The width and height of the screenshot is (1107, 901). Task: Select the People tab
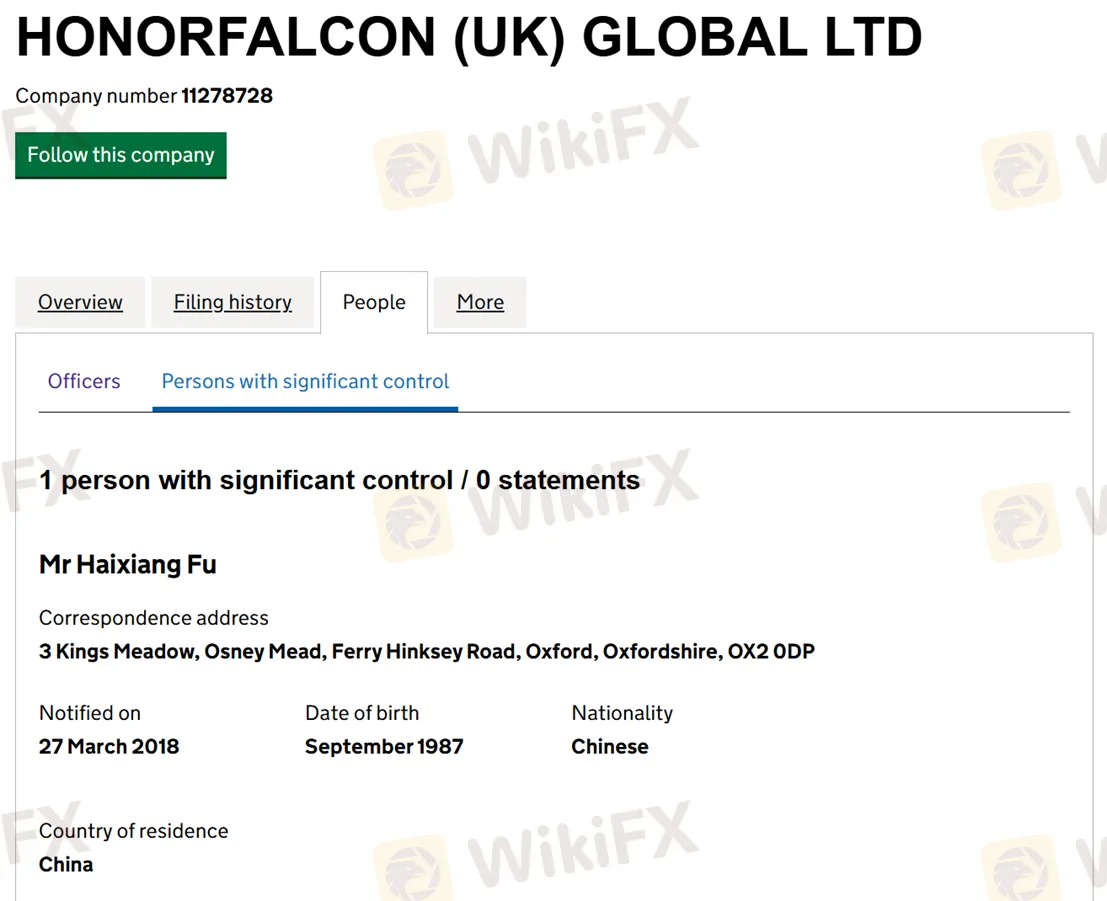(x=374, y=302)
